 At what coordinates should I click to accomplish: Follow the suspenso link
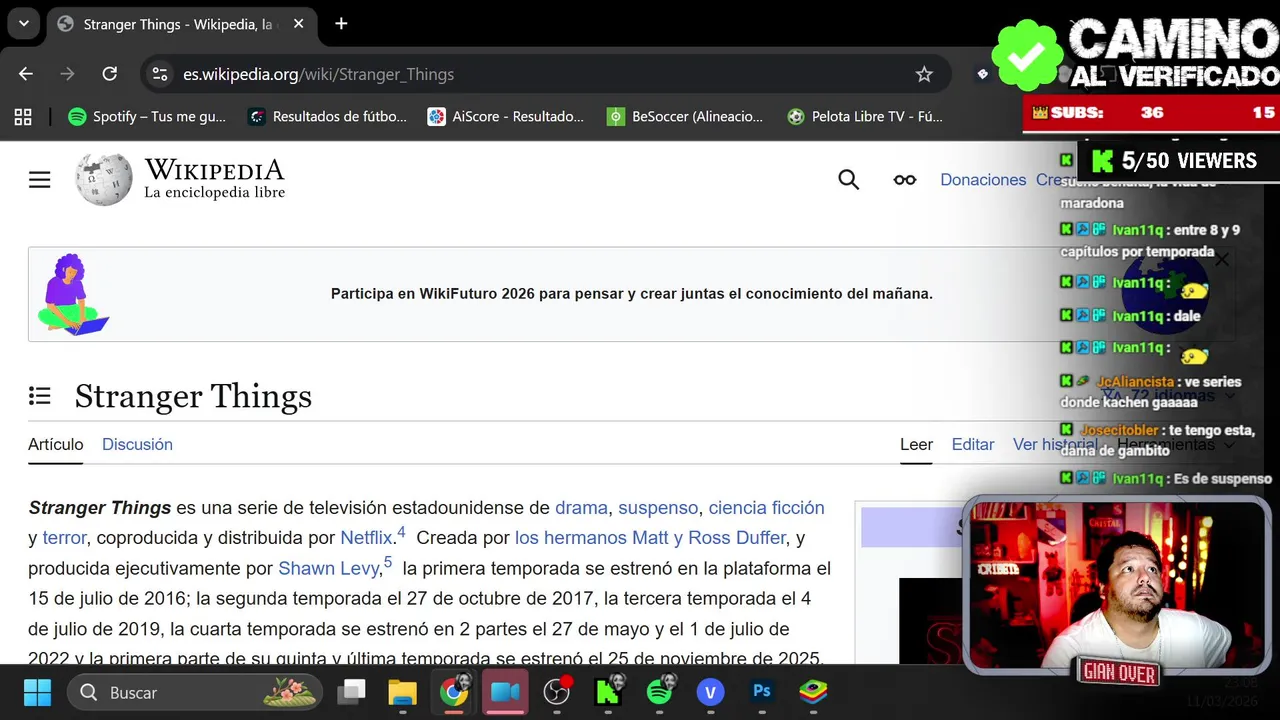point(658,508)
